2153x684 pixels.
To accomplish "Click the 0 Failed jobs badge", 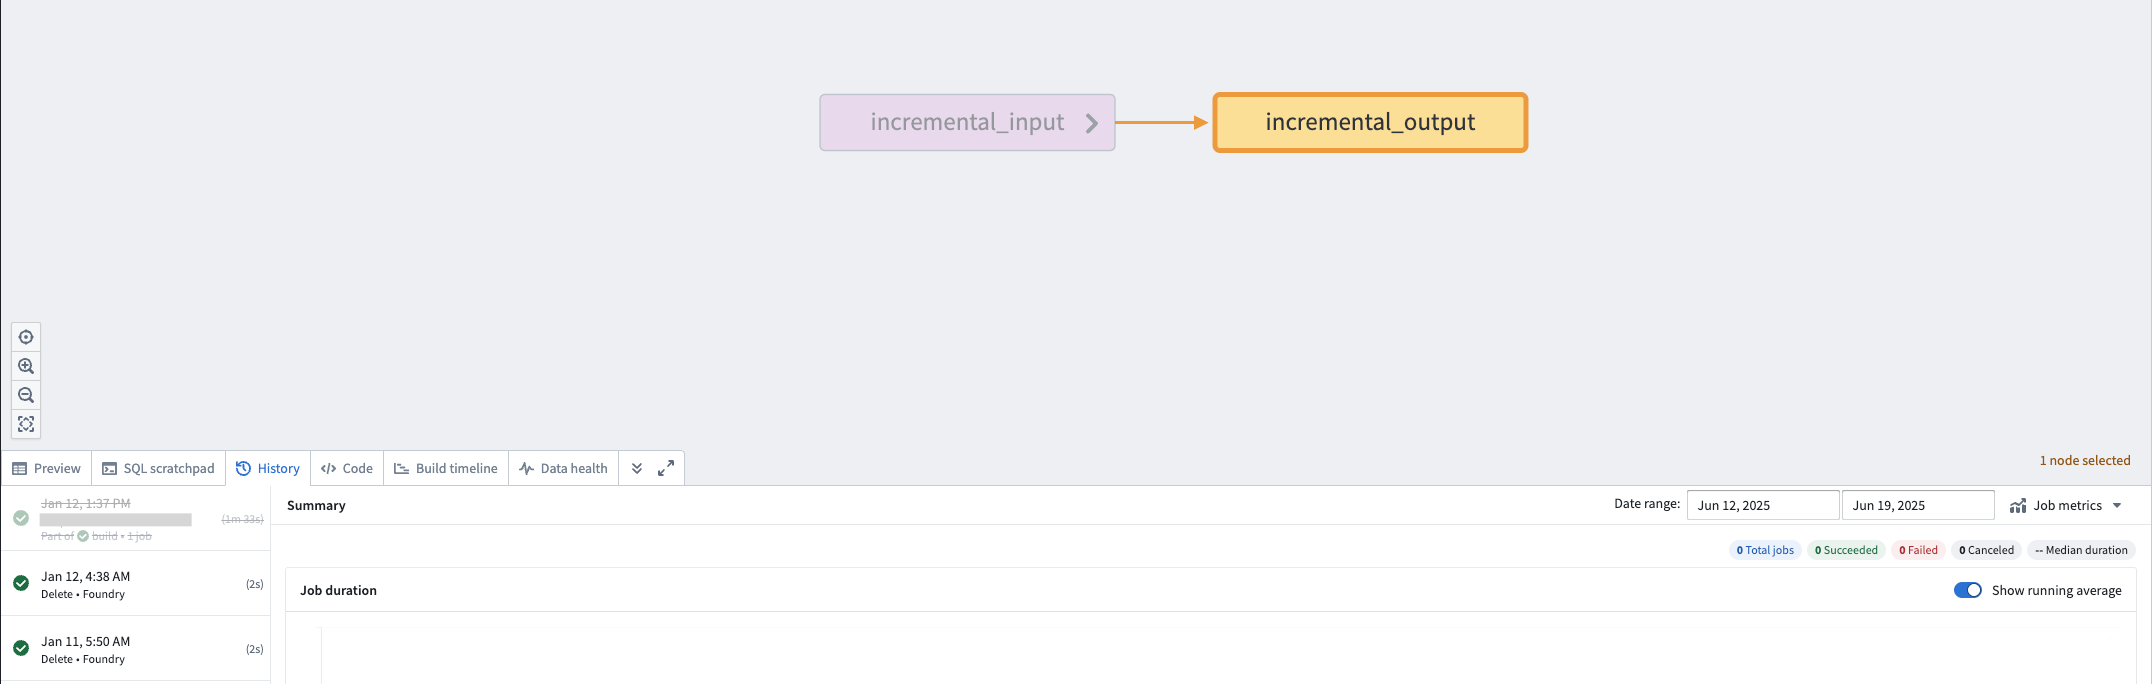I will [1918, 550].
